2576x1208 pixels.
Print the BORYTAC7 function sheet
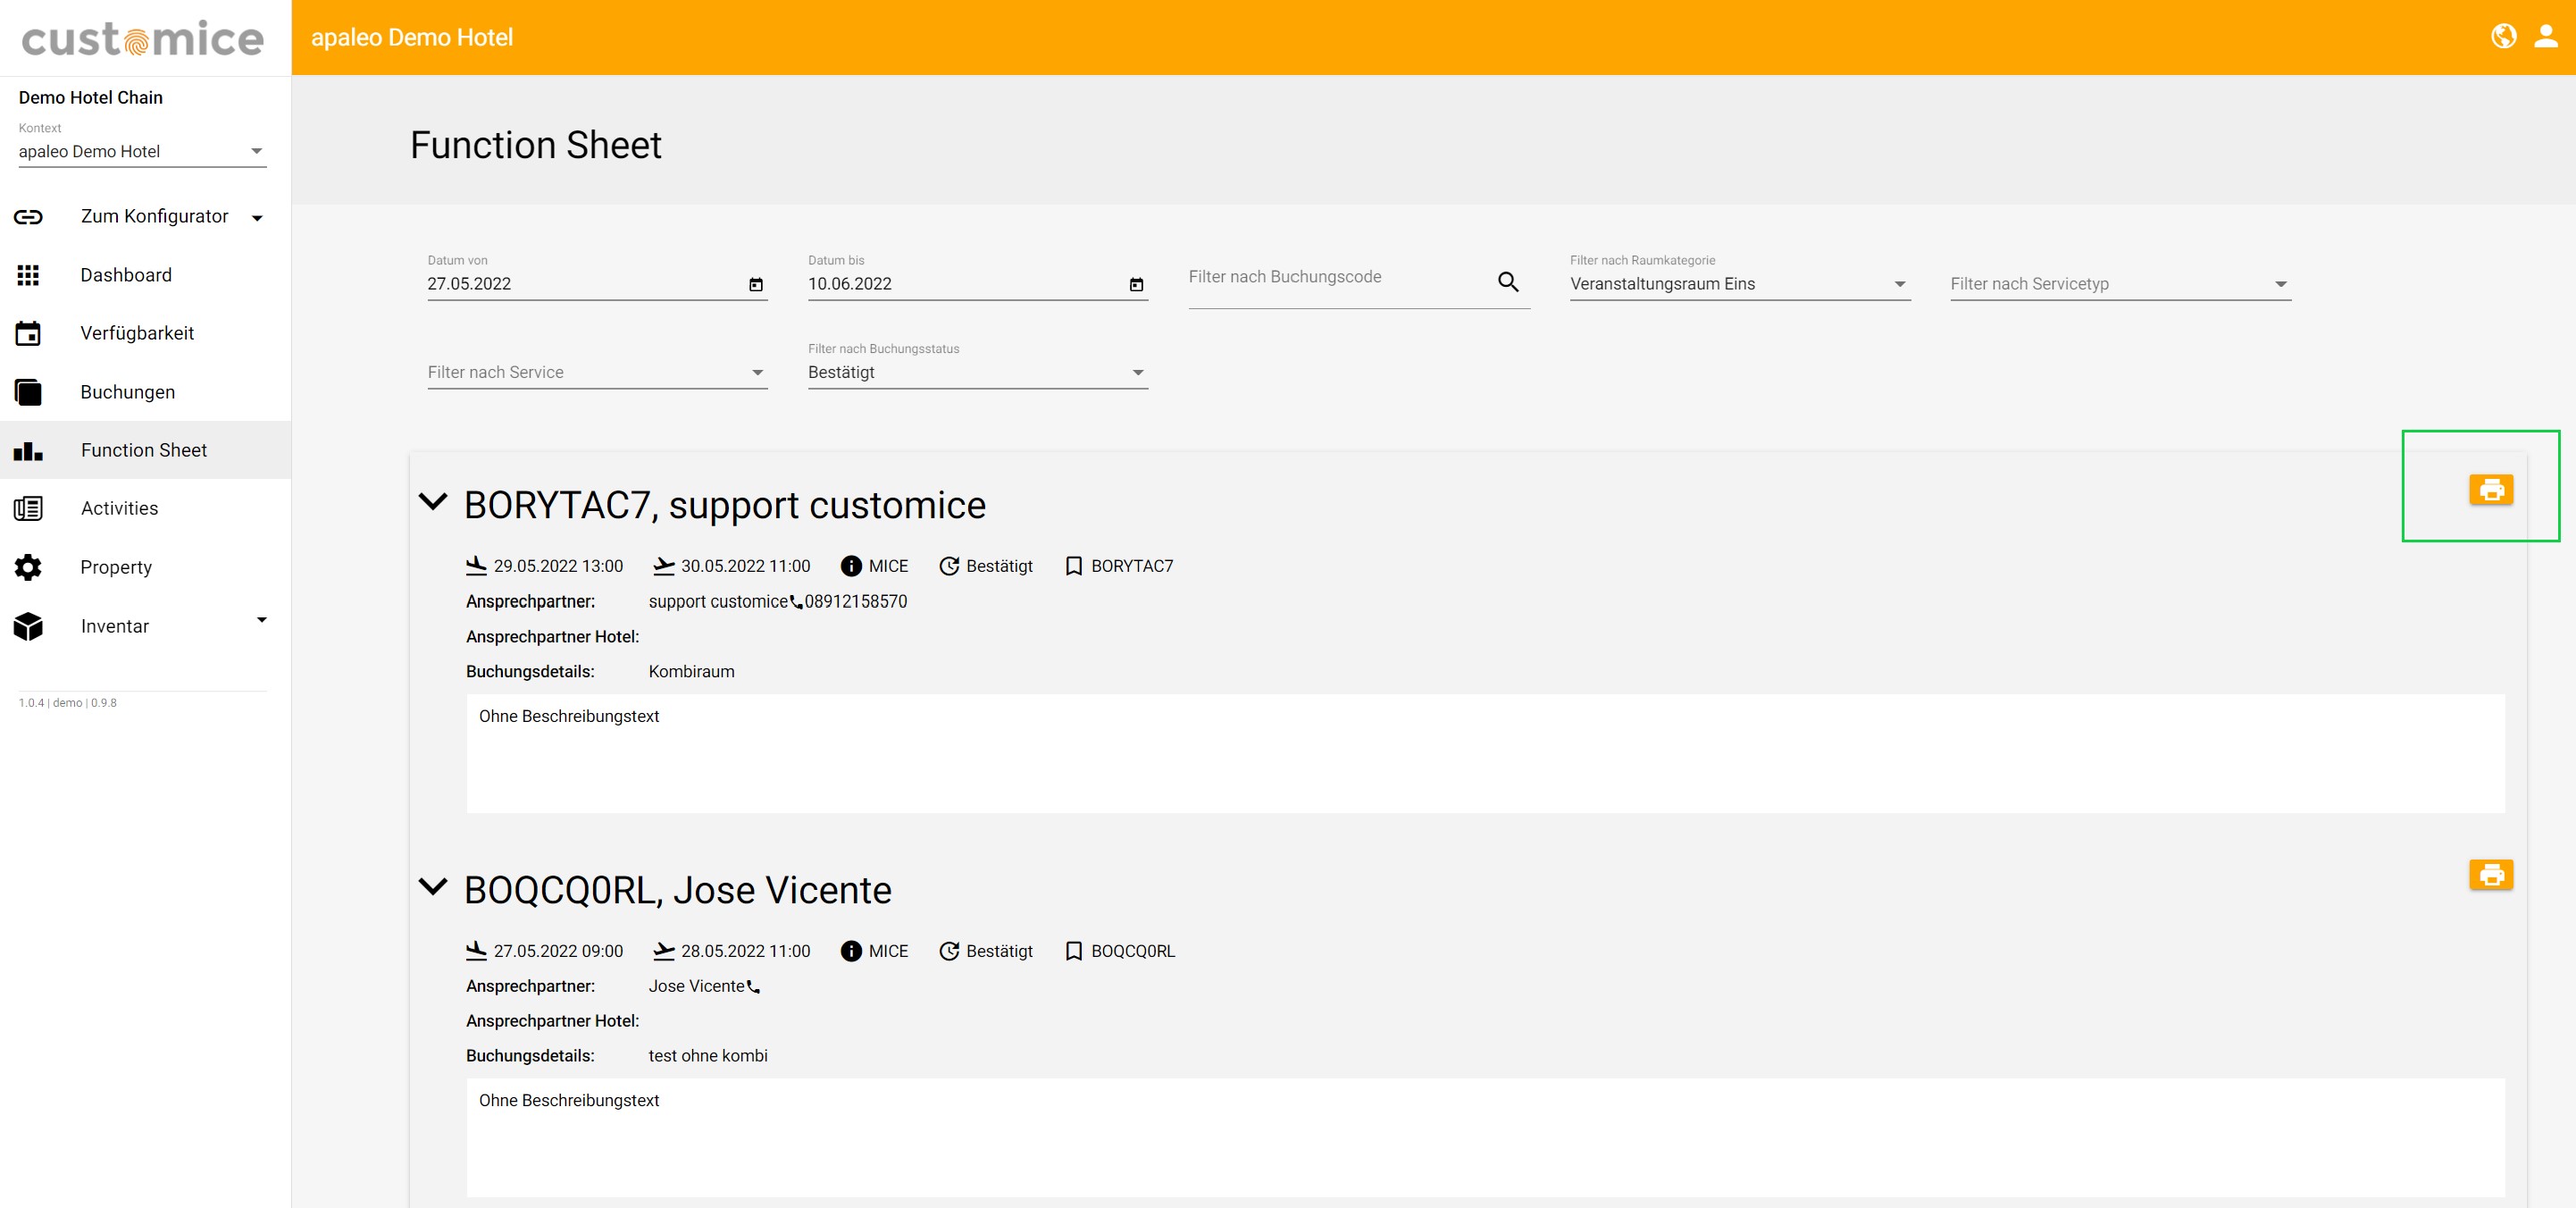[x=2490, y=490]
